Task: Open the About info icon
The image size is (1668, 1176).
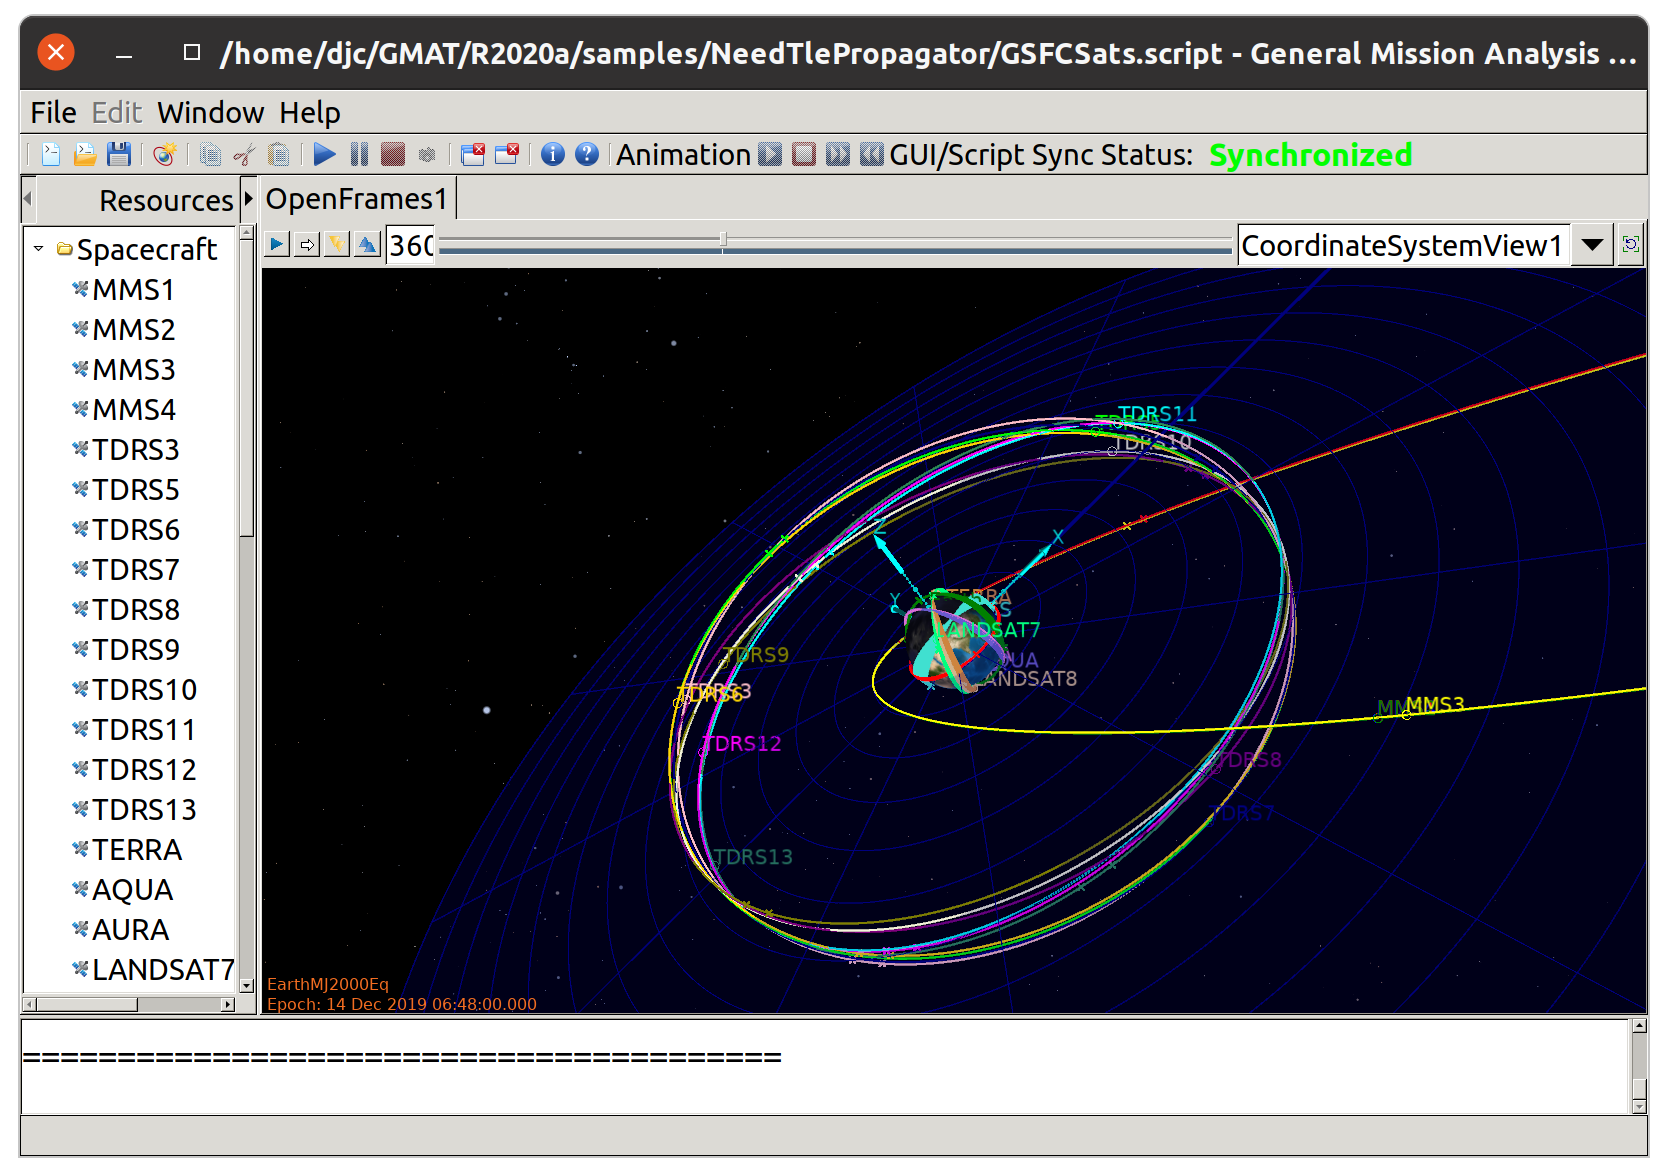Action: [553, 154]
